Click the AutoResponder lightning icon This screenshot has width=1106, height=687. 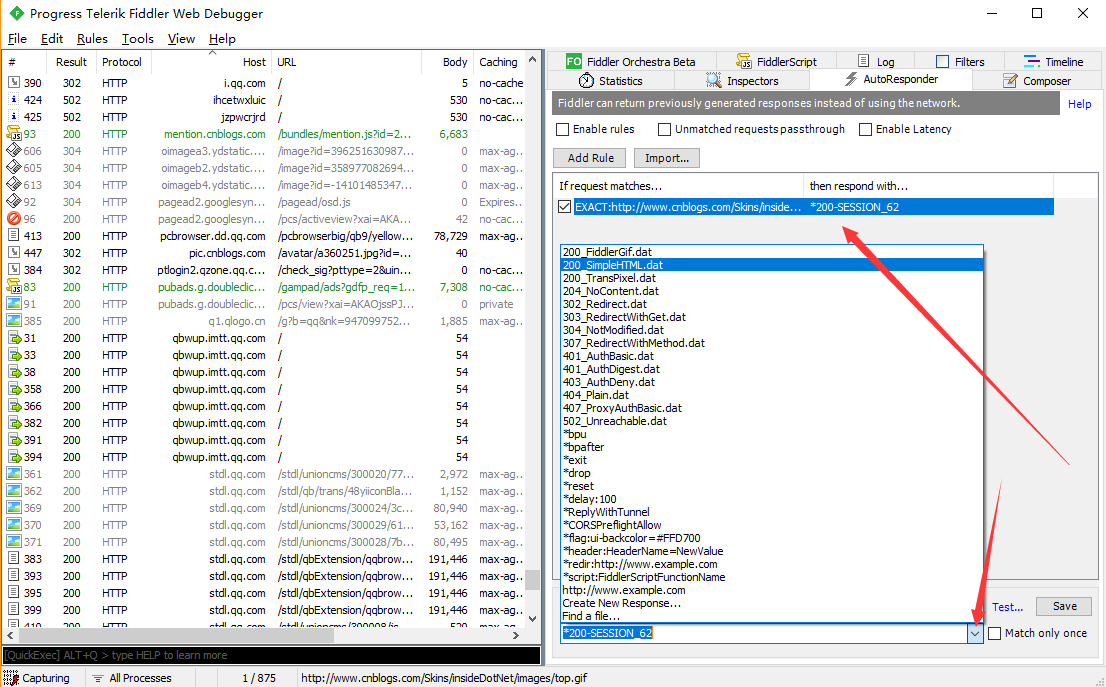(851, 79)
